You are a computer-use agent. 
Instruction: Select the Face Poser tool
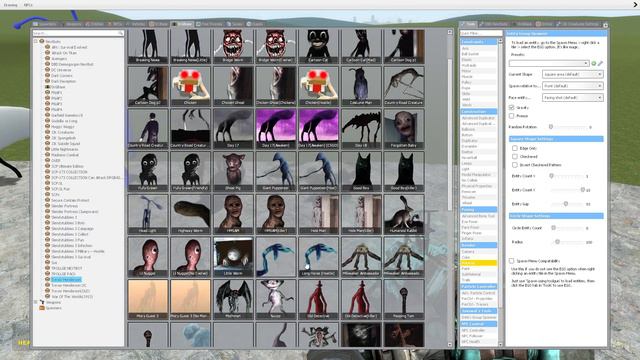(478, 227)
